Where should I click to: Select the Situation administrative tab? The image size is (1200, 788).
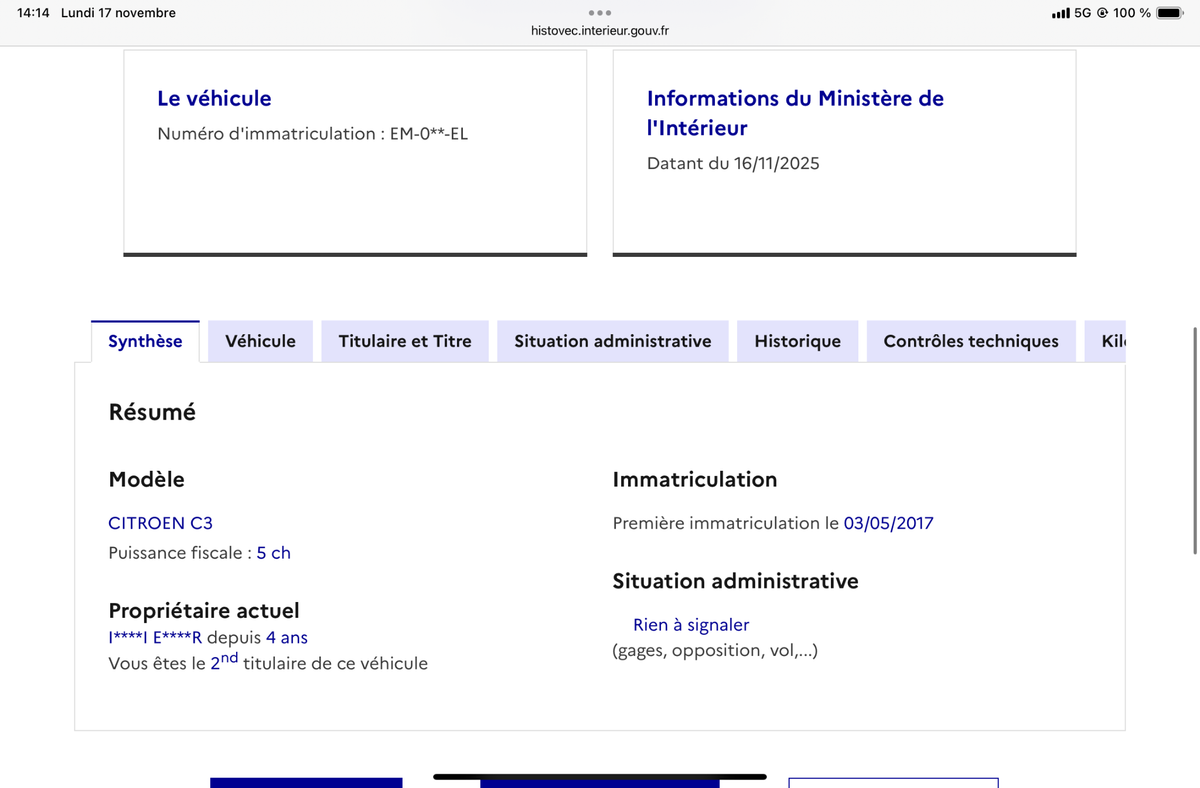[x=612, y=341]
